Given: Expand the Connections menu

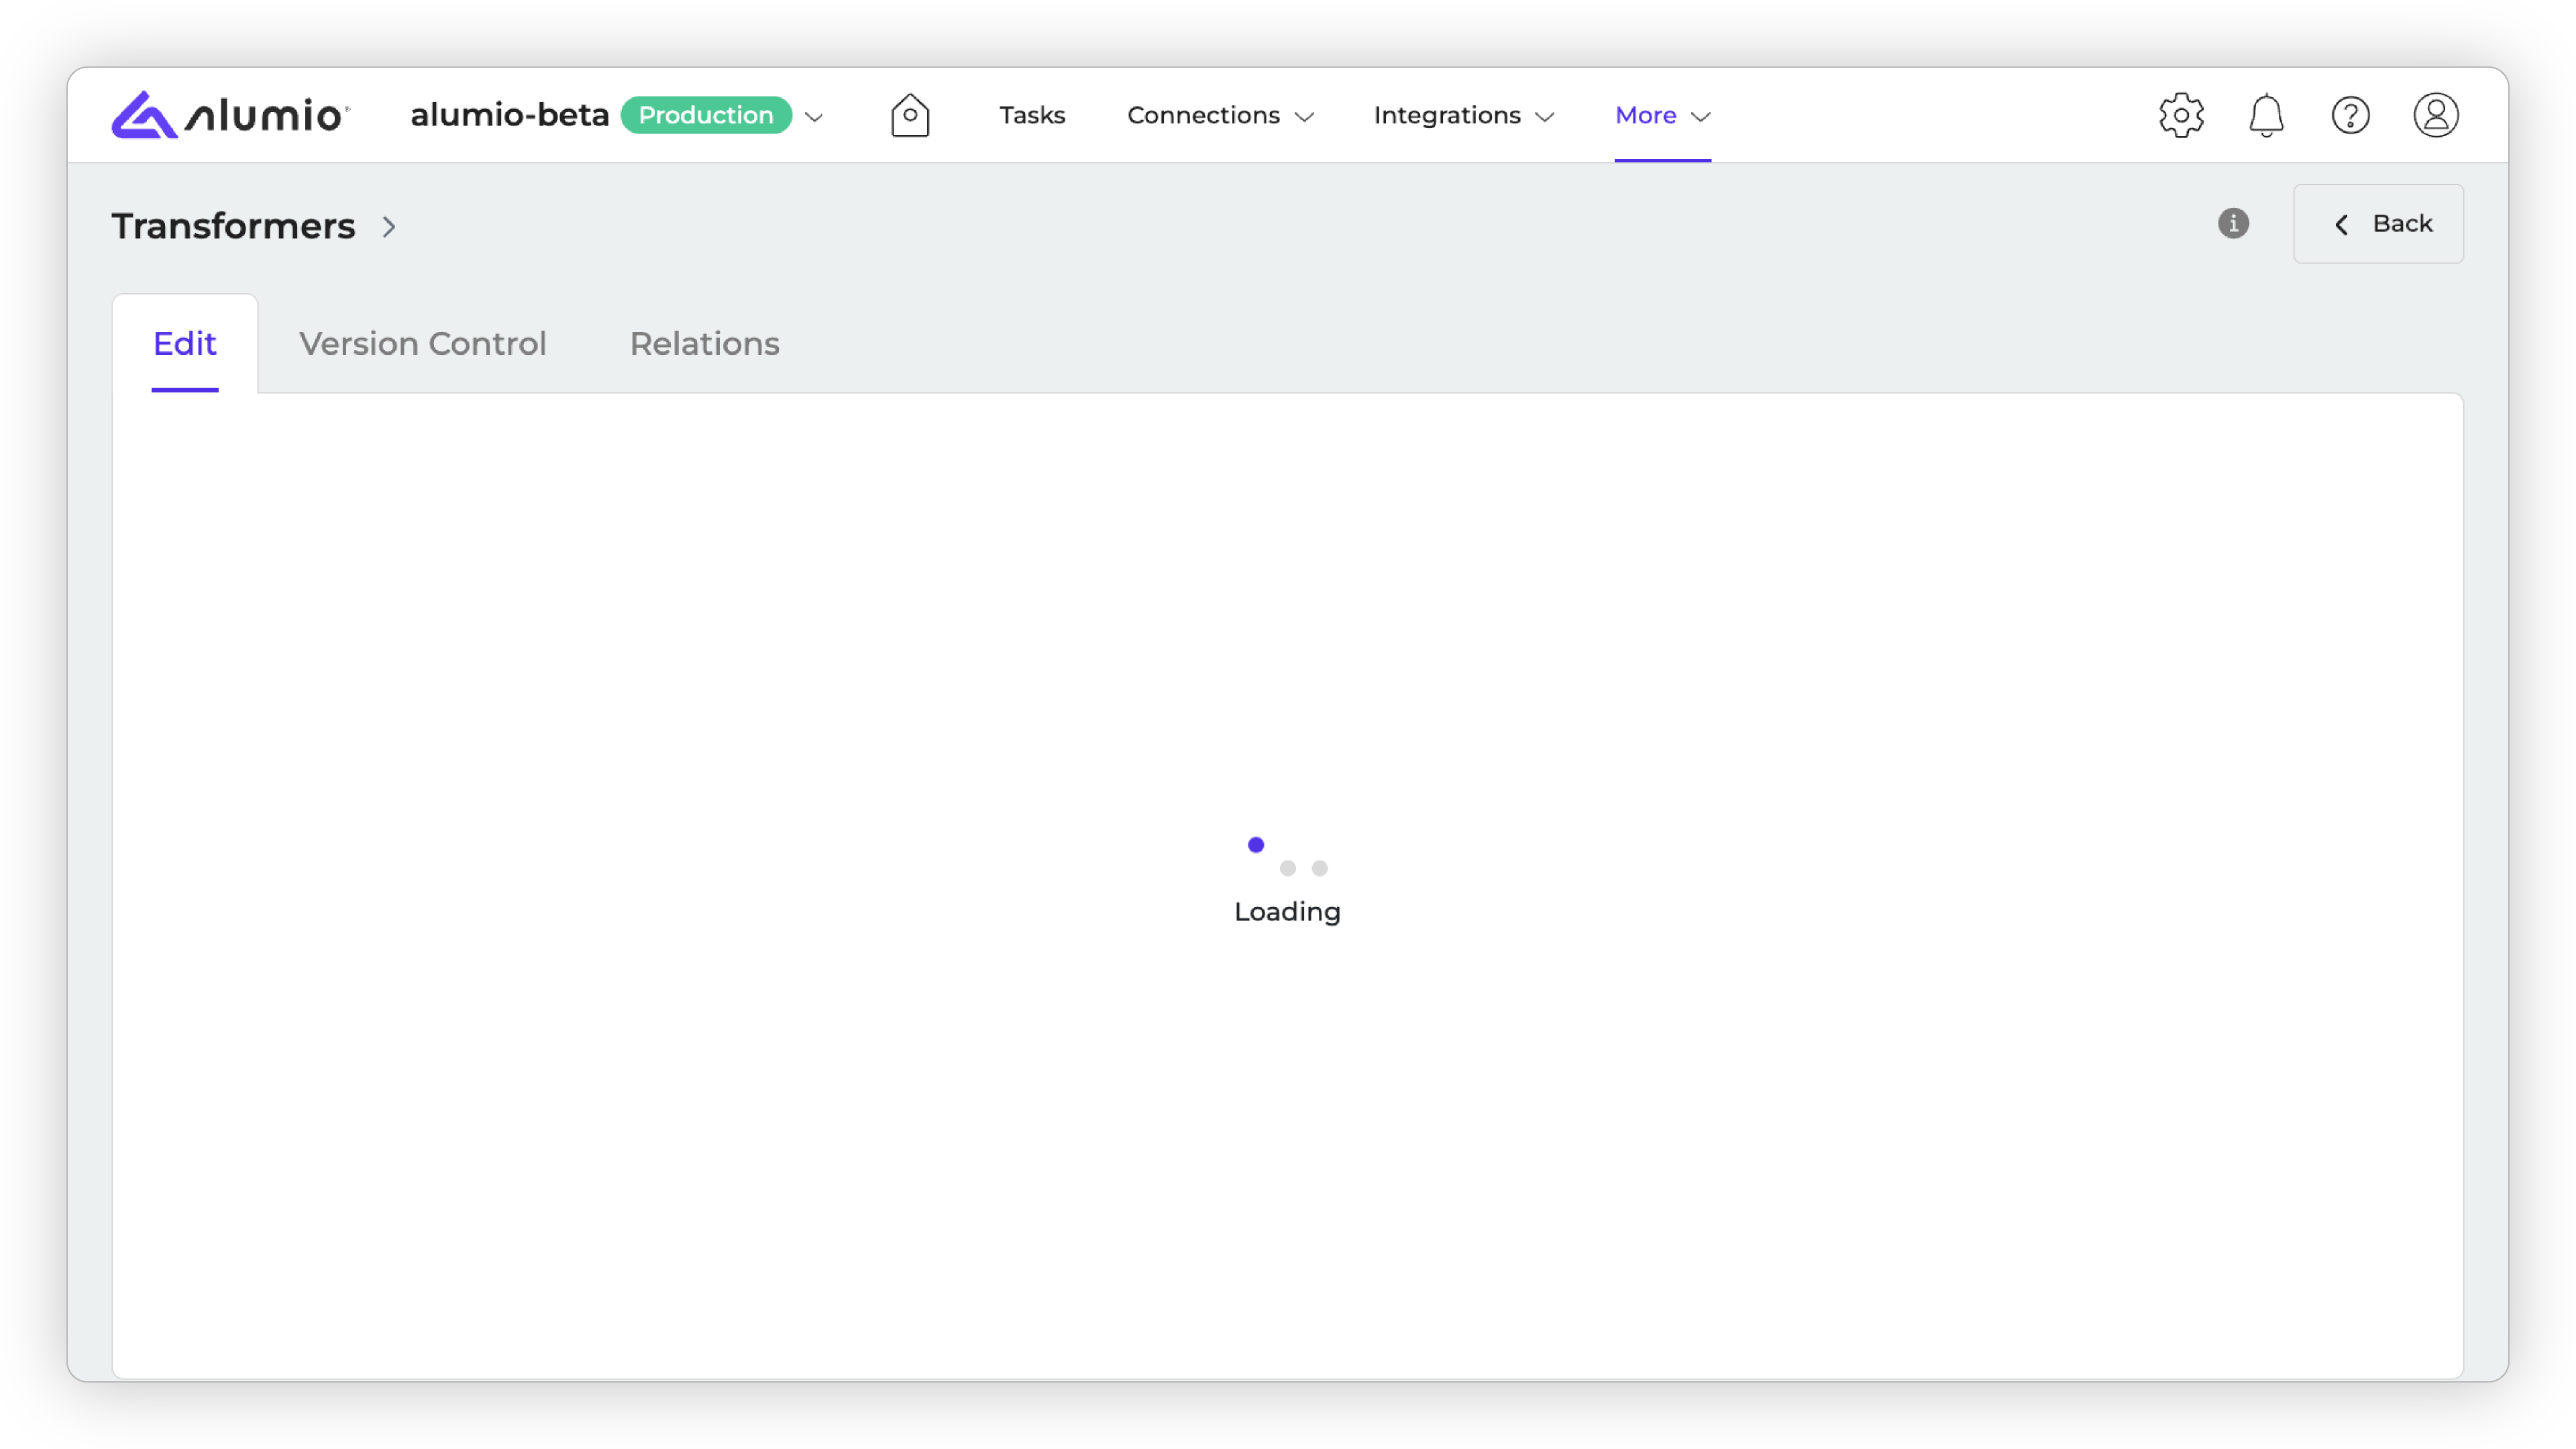Looking at the screenshot, I should click(x=1220, y=115).
